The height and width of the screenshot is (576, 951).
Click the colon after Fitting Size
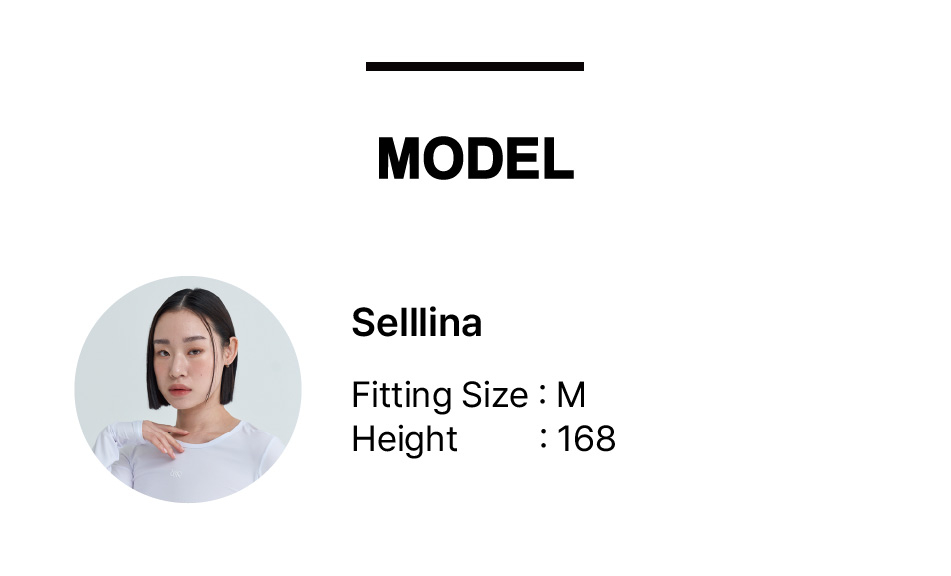pos(542,395)
